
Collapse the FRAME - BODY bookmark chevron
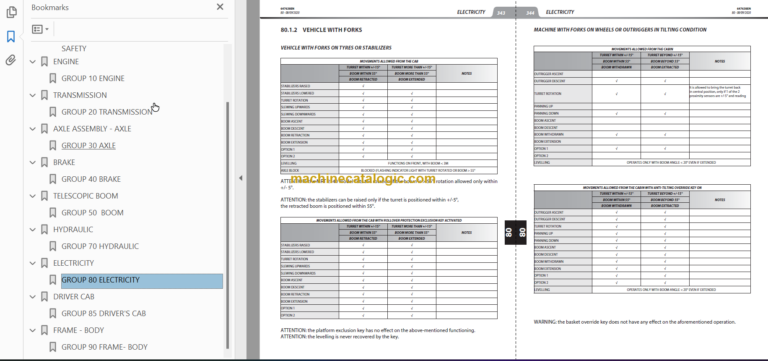[33, 330]
